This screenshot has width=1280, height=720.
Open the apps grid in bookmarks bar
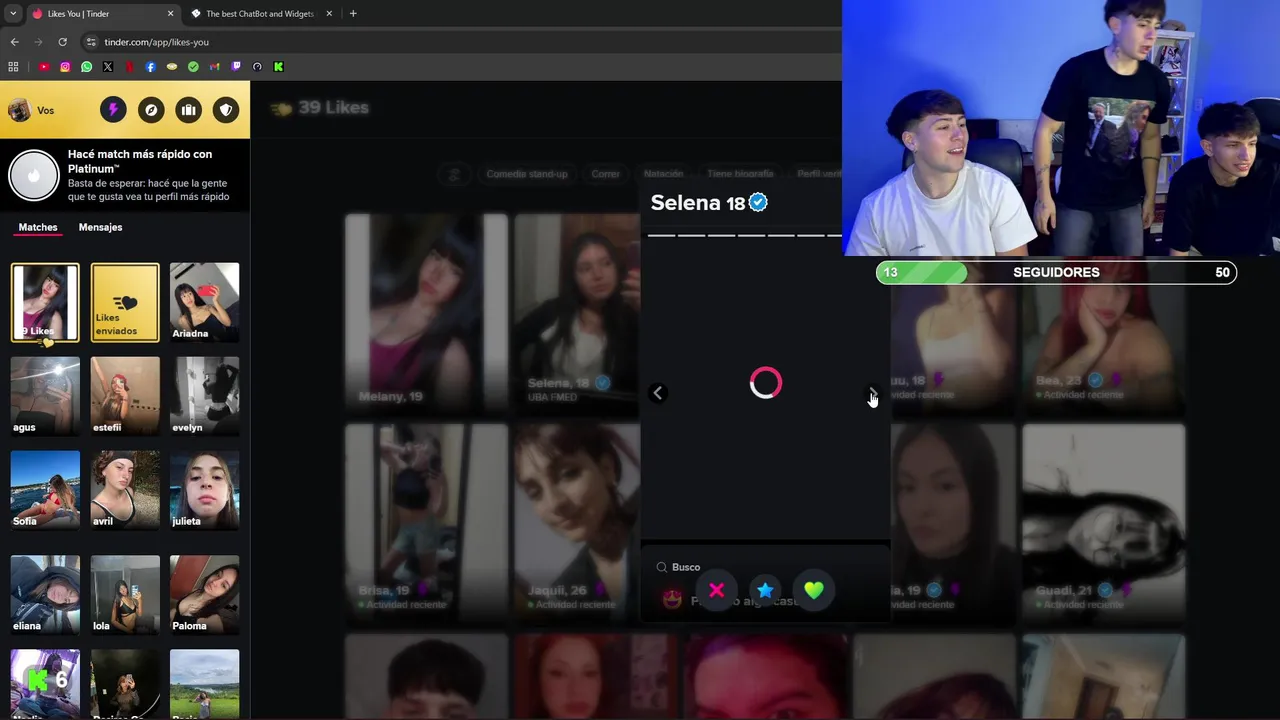(13, 67)
